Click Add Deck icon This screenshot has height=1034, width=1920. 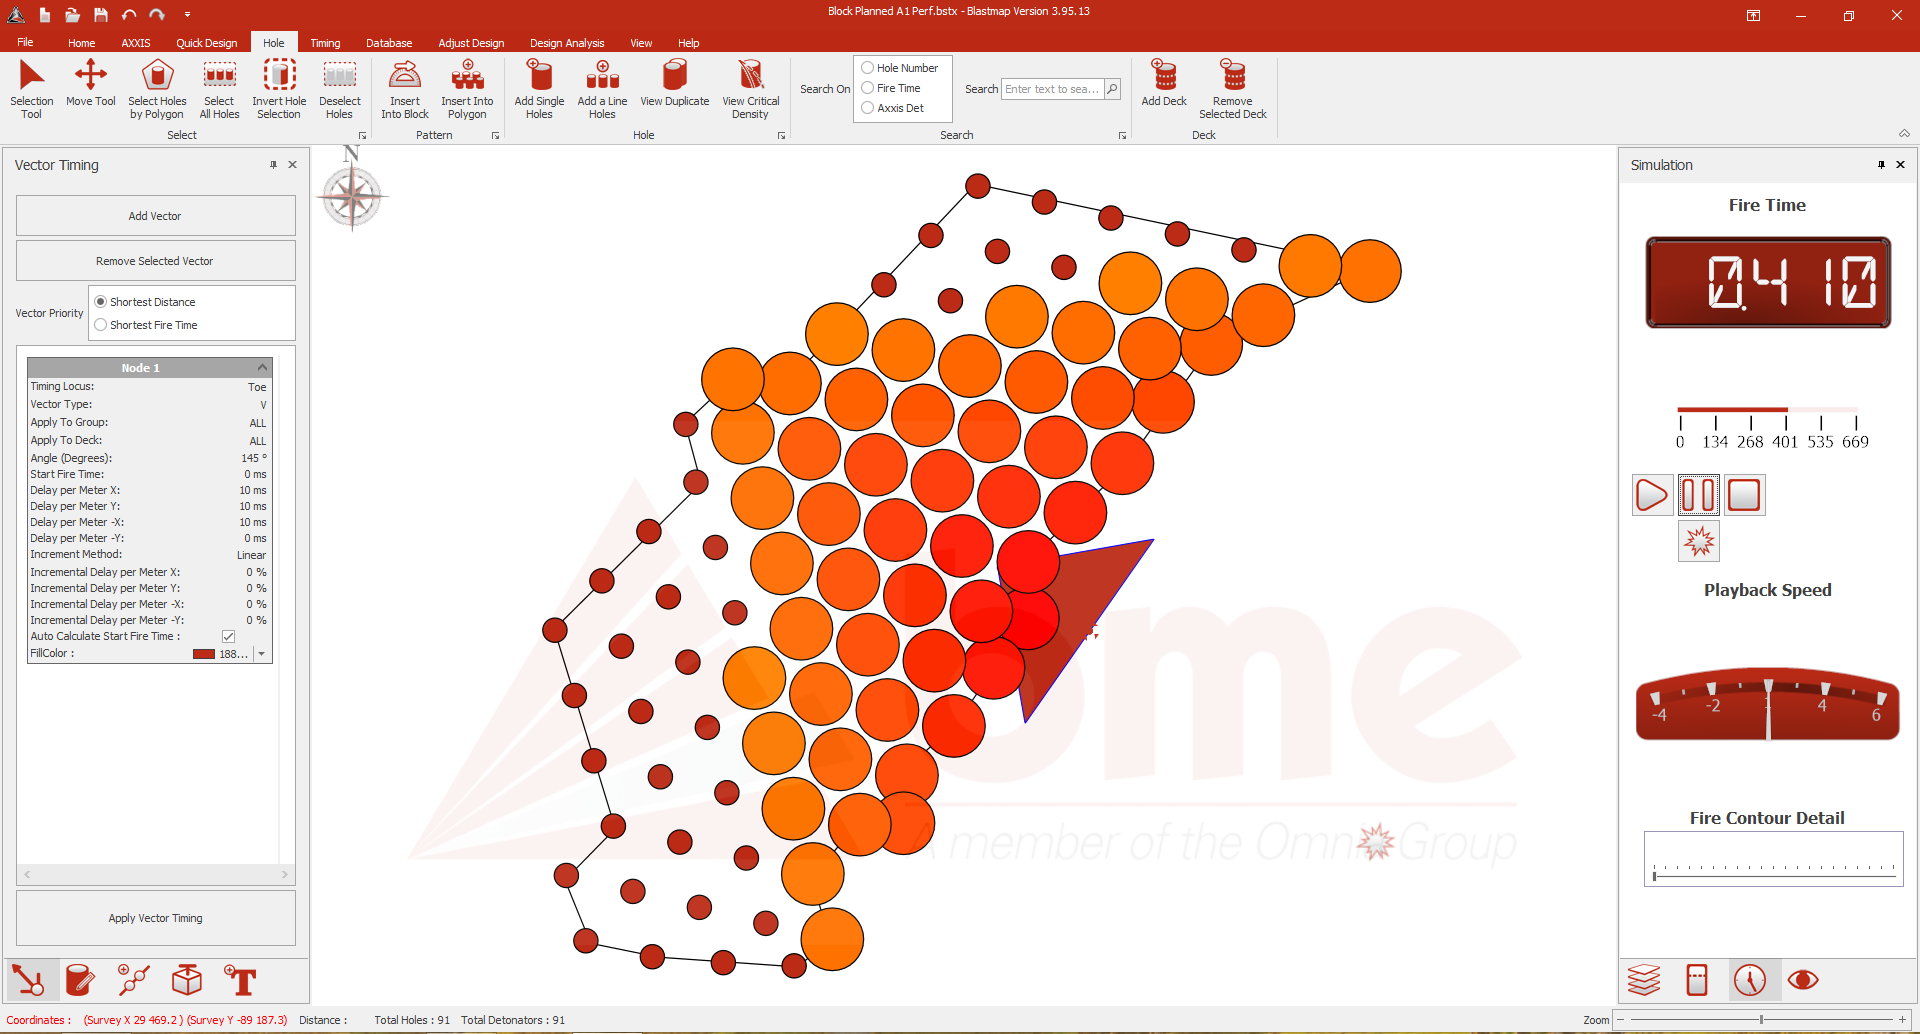[x=1164, y=83]
